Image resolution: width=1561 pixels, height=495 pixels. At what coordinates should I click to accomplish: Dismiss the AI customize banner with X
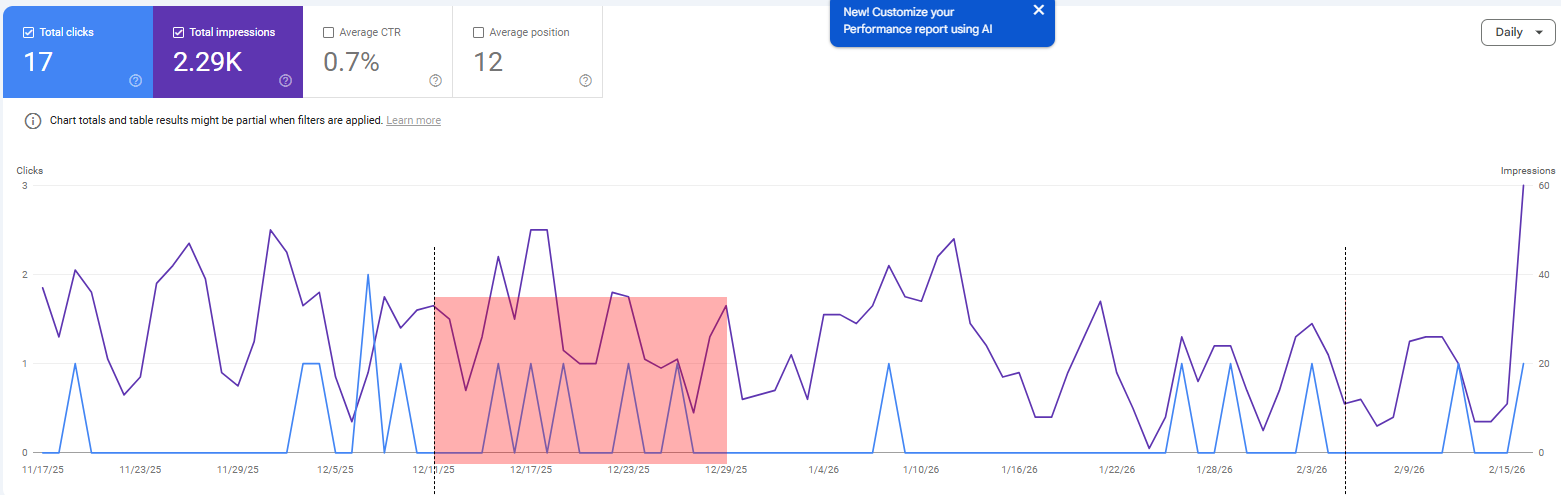pos(1038,10)
